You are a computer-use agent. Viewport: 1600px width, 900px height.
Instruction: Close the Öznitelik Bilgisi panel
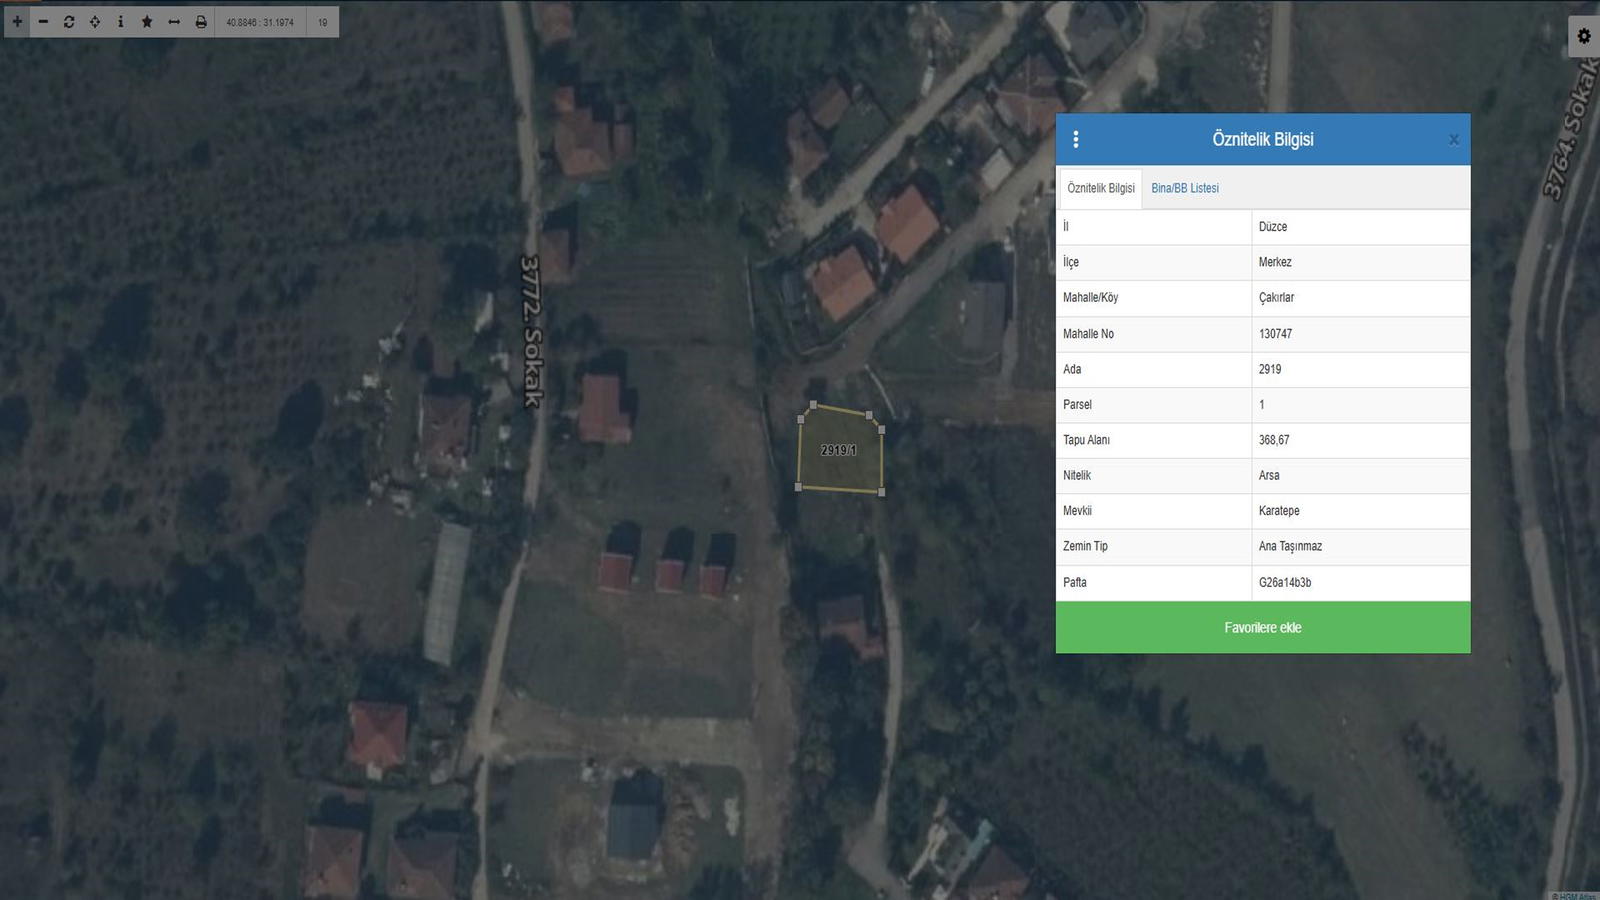1453,140
